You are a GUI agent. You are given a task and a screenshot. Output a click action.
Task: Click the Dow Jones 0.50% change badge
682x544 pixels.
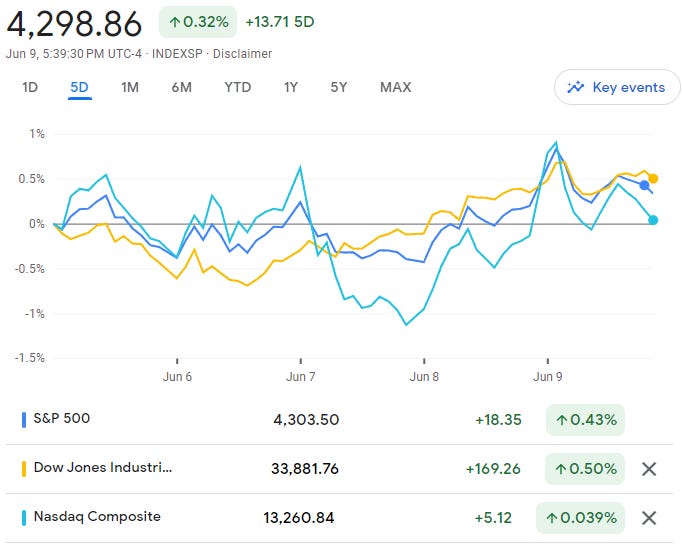(x=585, y=469)
